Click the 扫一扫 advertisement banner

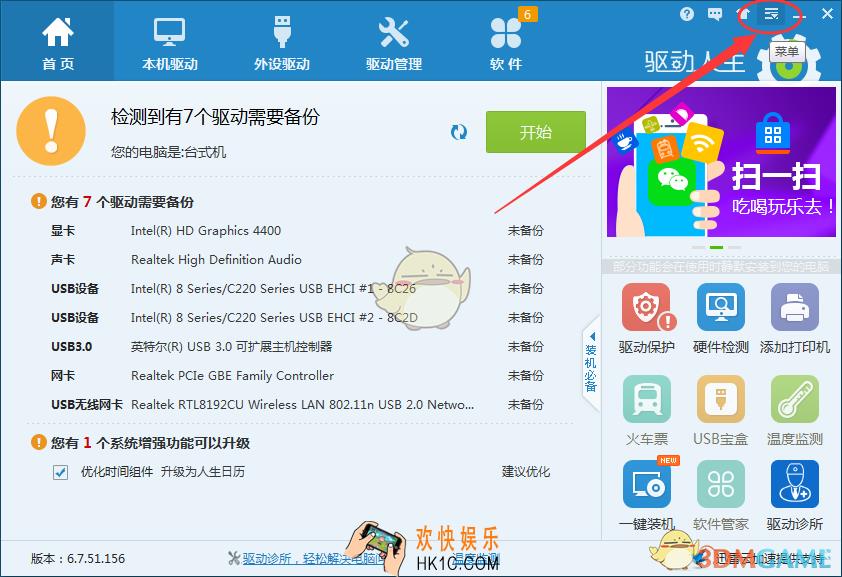click(x=721, y=162)
